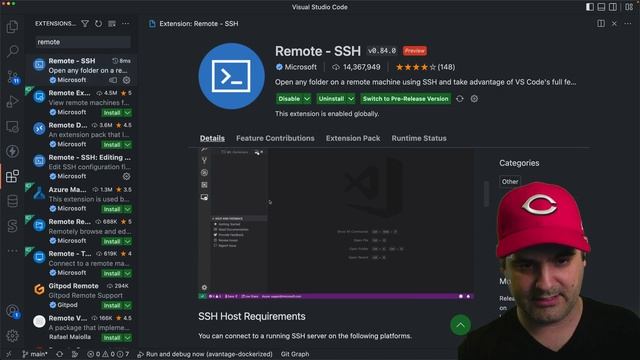Switch to Feature Contributions tab
The height and width of the screenshot is (360, 640).
[x=275, y=138]
